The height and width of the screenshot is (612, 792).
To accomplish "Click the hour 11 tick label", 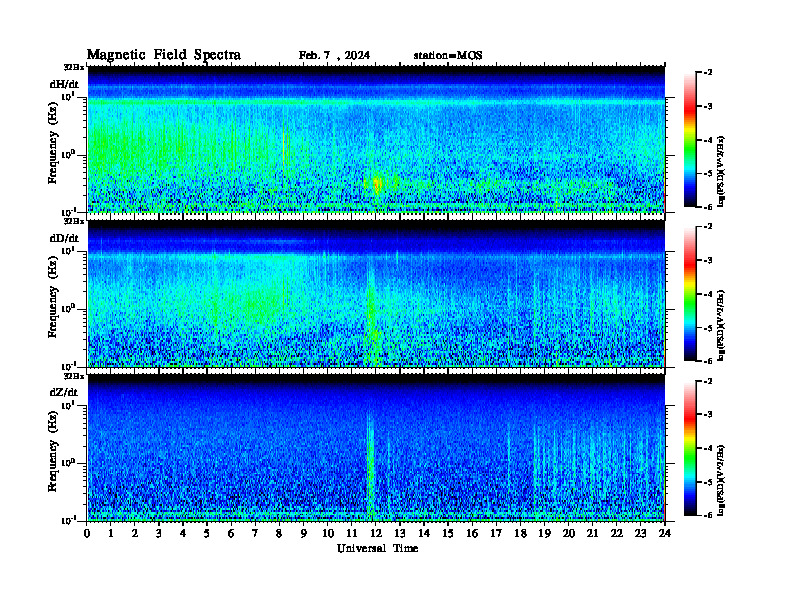I will coord(352,534).
